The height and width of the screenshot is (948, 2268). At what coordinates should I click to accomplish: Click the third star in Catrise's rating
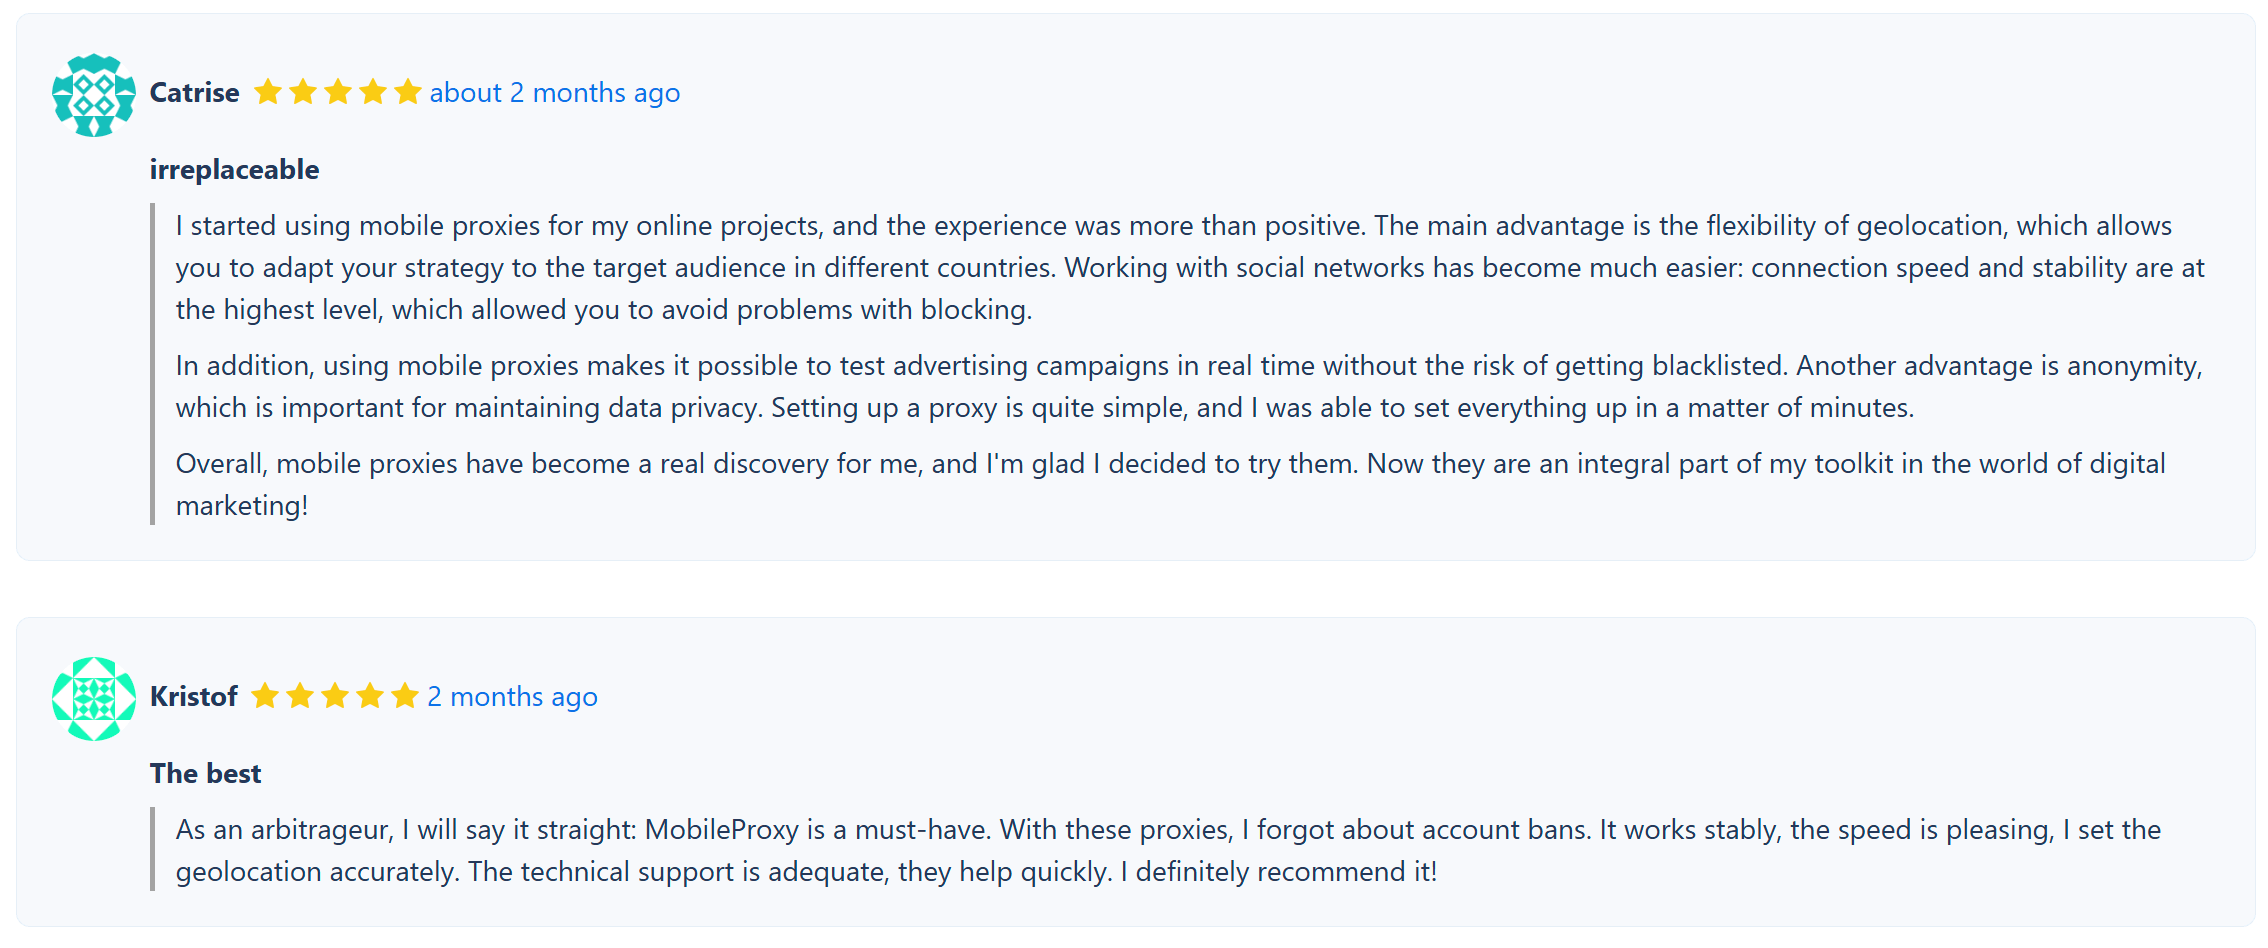click(x=338, y=93)
